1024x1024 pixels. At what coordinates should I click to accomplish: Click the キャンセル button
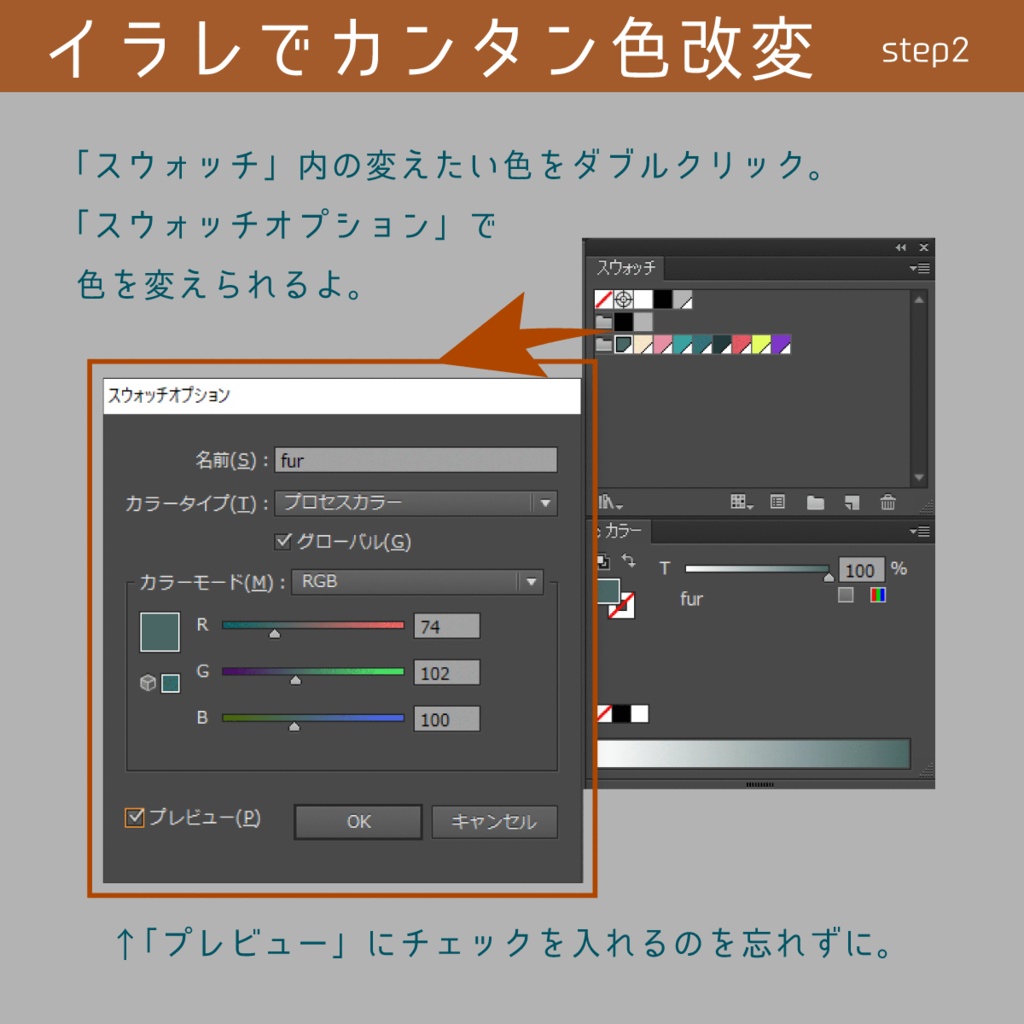pyautogui.click(x=494, y=822)
